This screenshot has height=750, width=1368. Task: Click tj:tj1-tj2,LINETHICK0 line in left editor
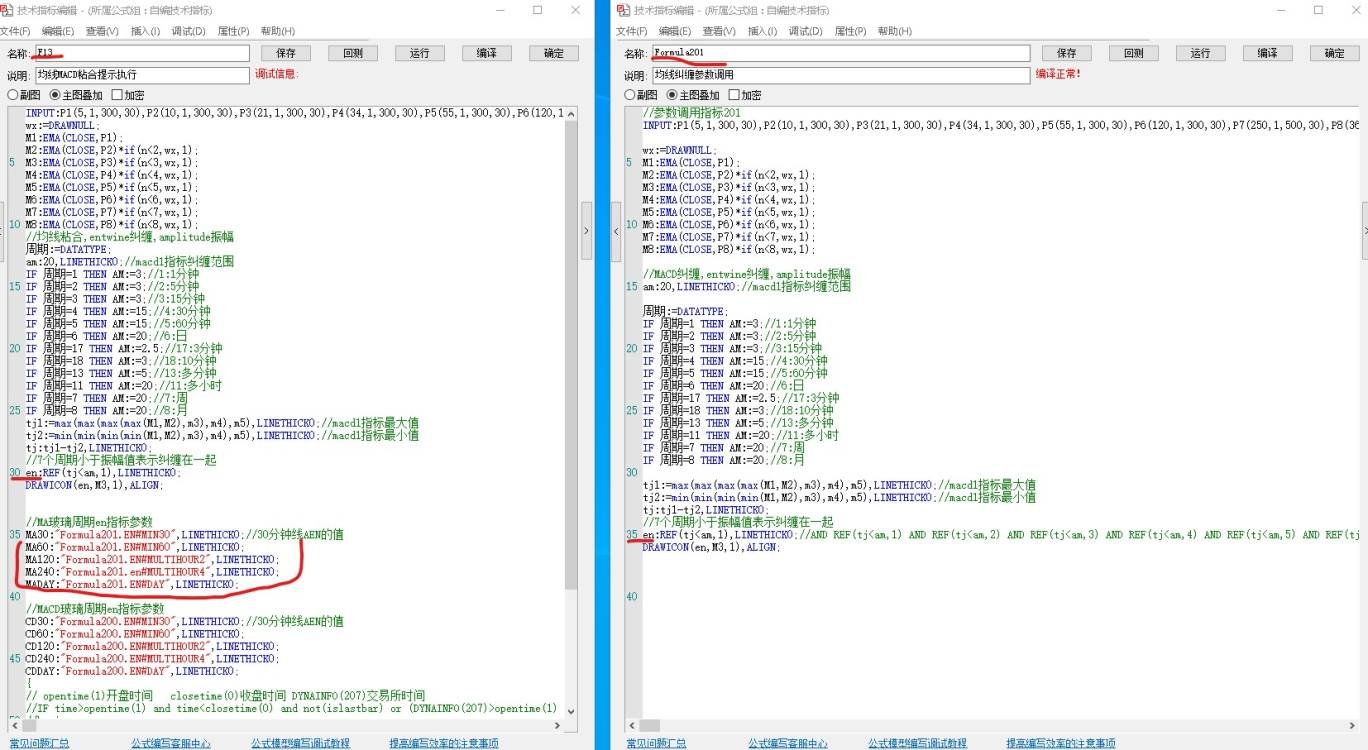click(x=90, y=448)
